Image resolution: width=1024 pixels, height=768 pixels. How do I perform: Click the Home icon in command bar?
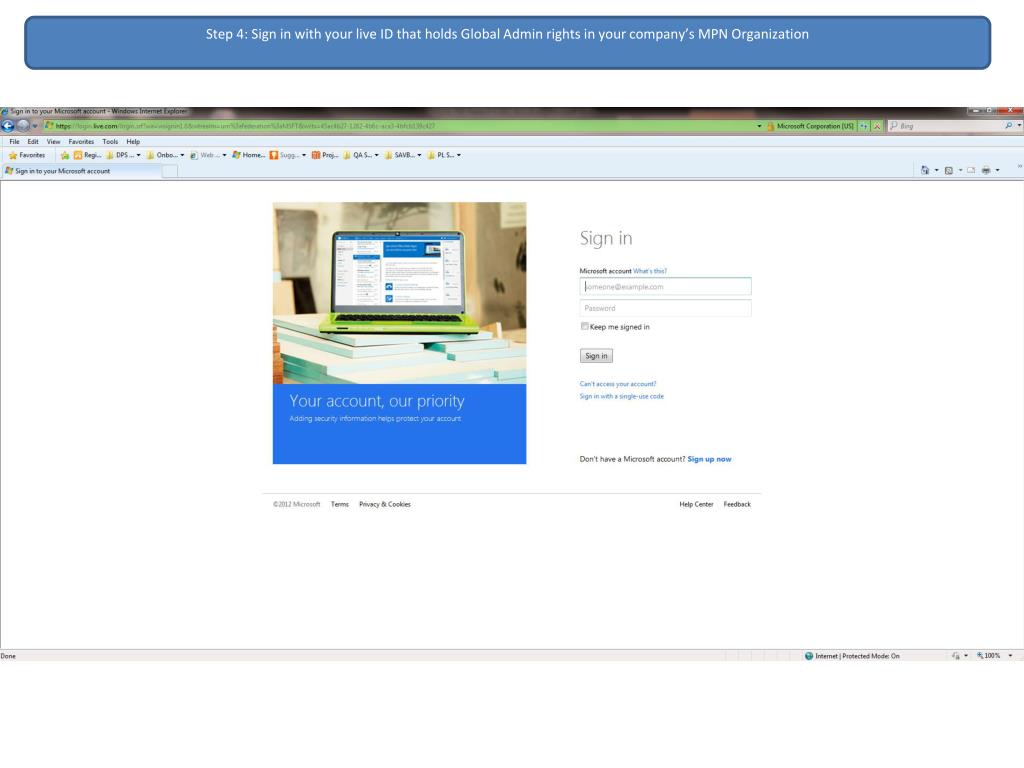925,170
